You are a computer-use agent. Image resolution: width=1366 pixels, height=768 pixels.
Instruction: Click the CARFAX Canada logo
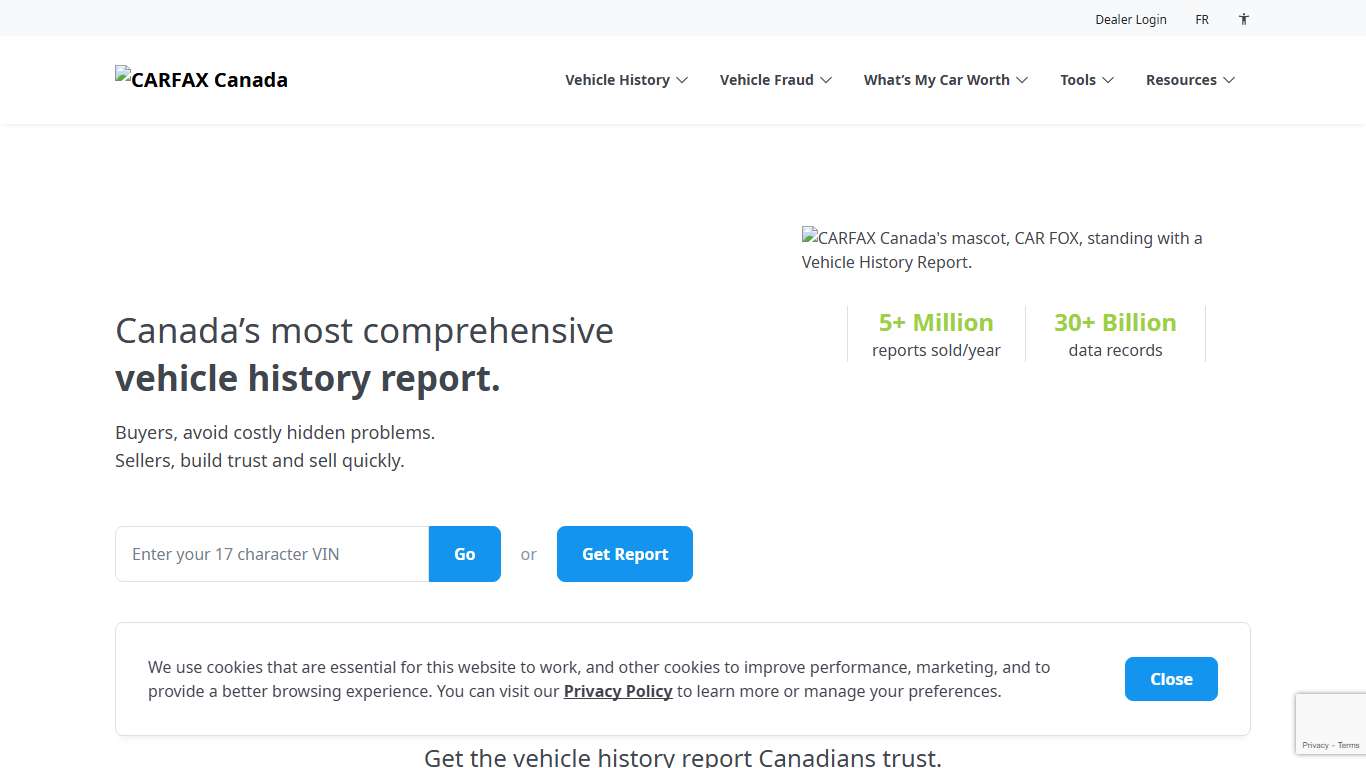click(201, 79)
